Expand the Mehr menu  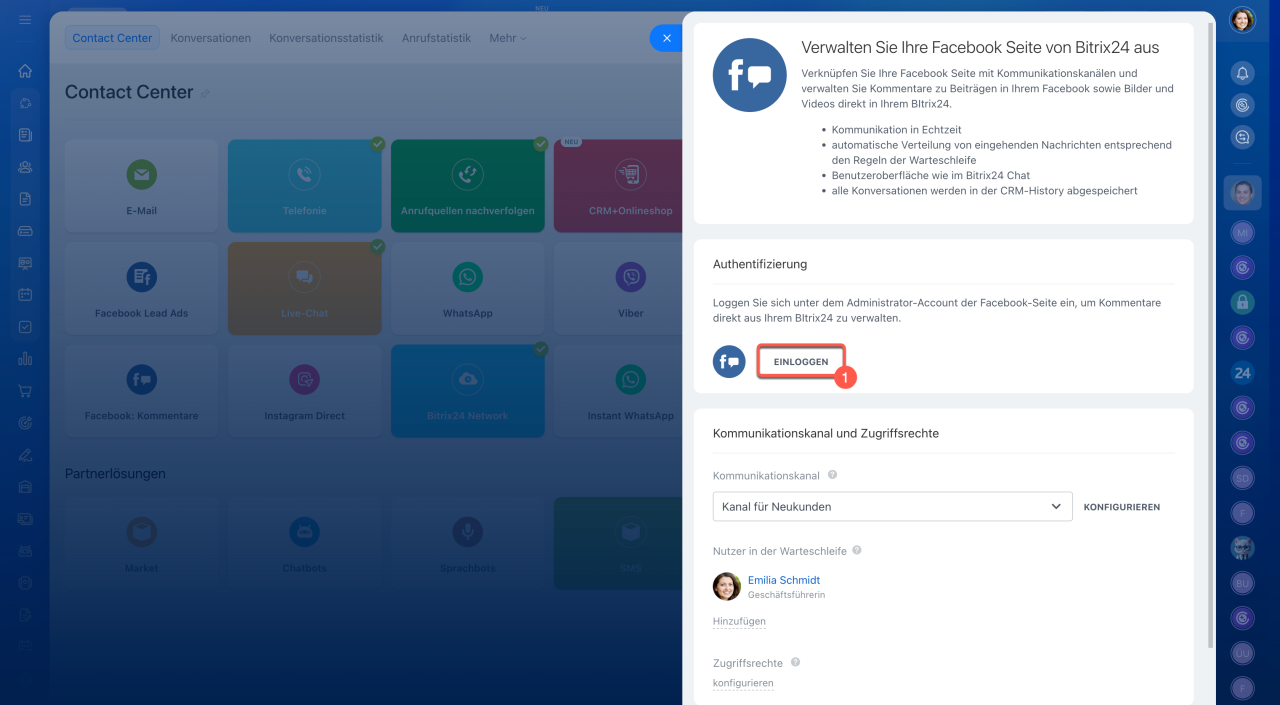[507, 38]
